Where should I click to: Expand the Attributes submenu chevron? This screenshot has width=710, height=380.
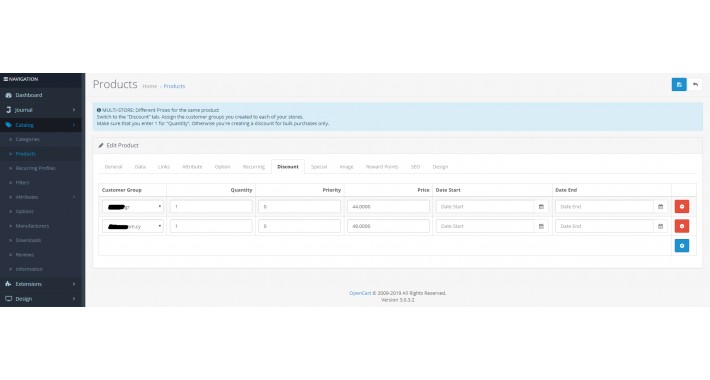74,197
